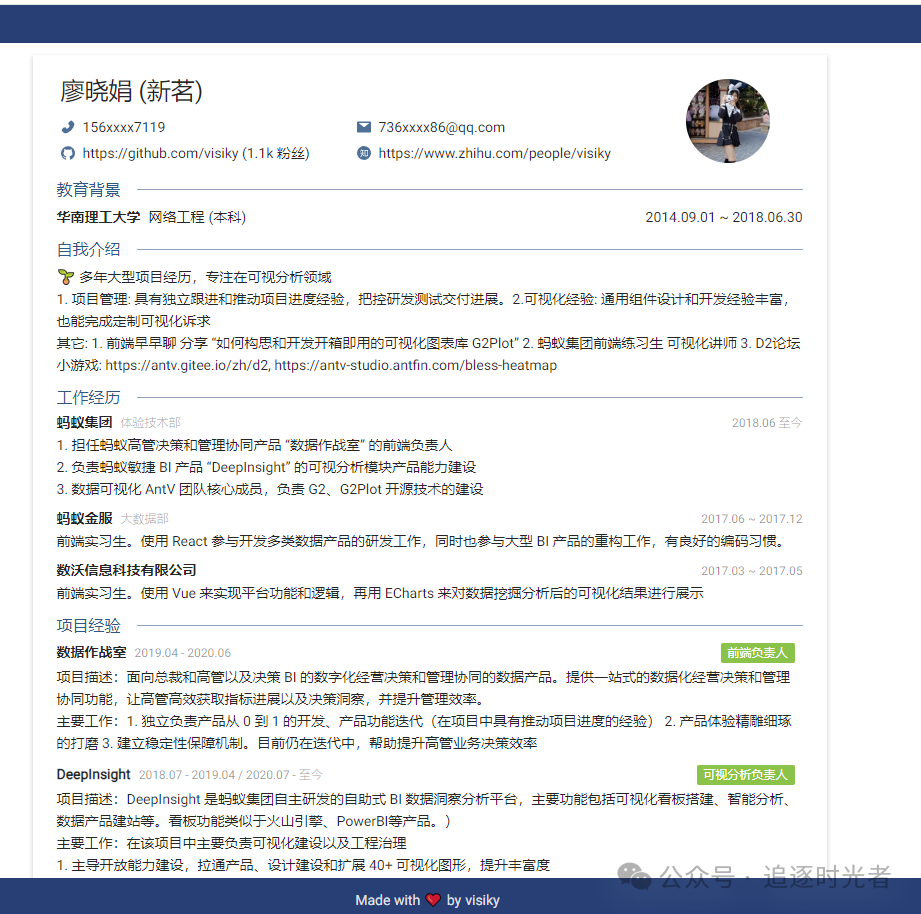Open the Zhihu profile link

click(494, 153)
